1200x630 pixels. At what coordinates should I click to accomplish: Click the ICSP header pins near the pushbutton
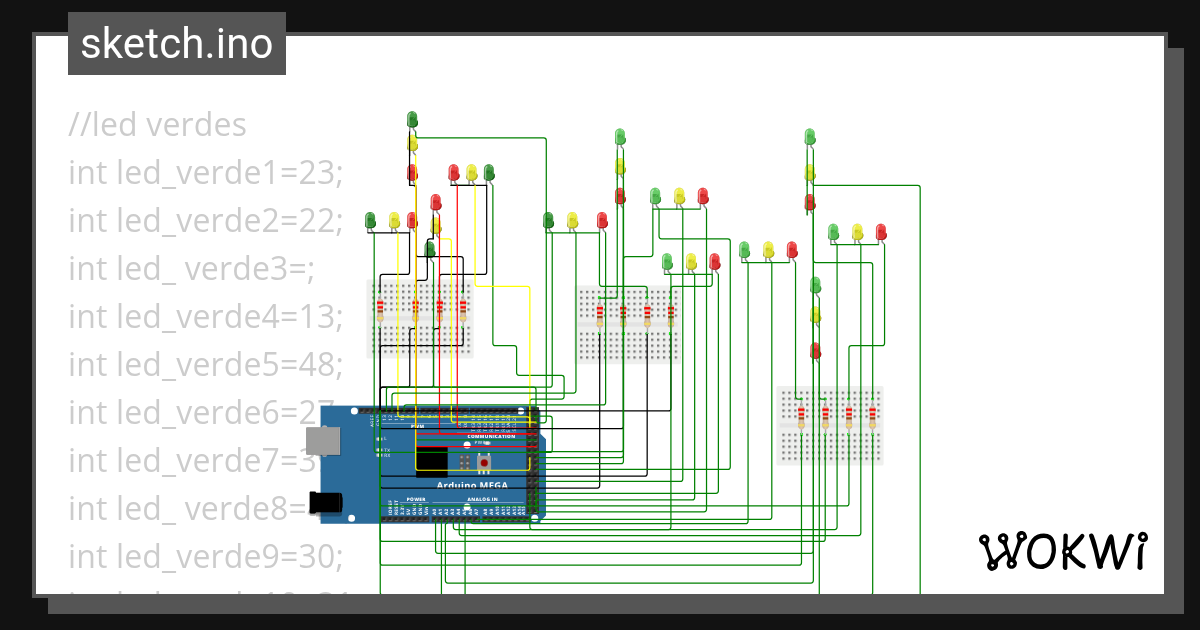point(463,461)
